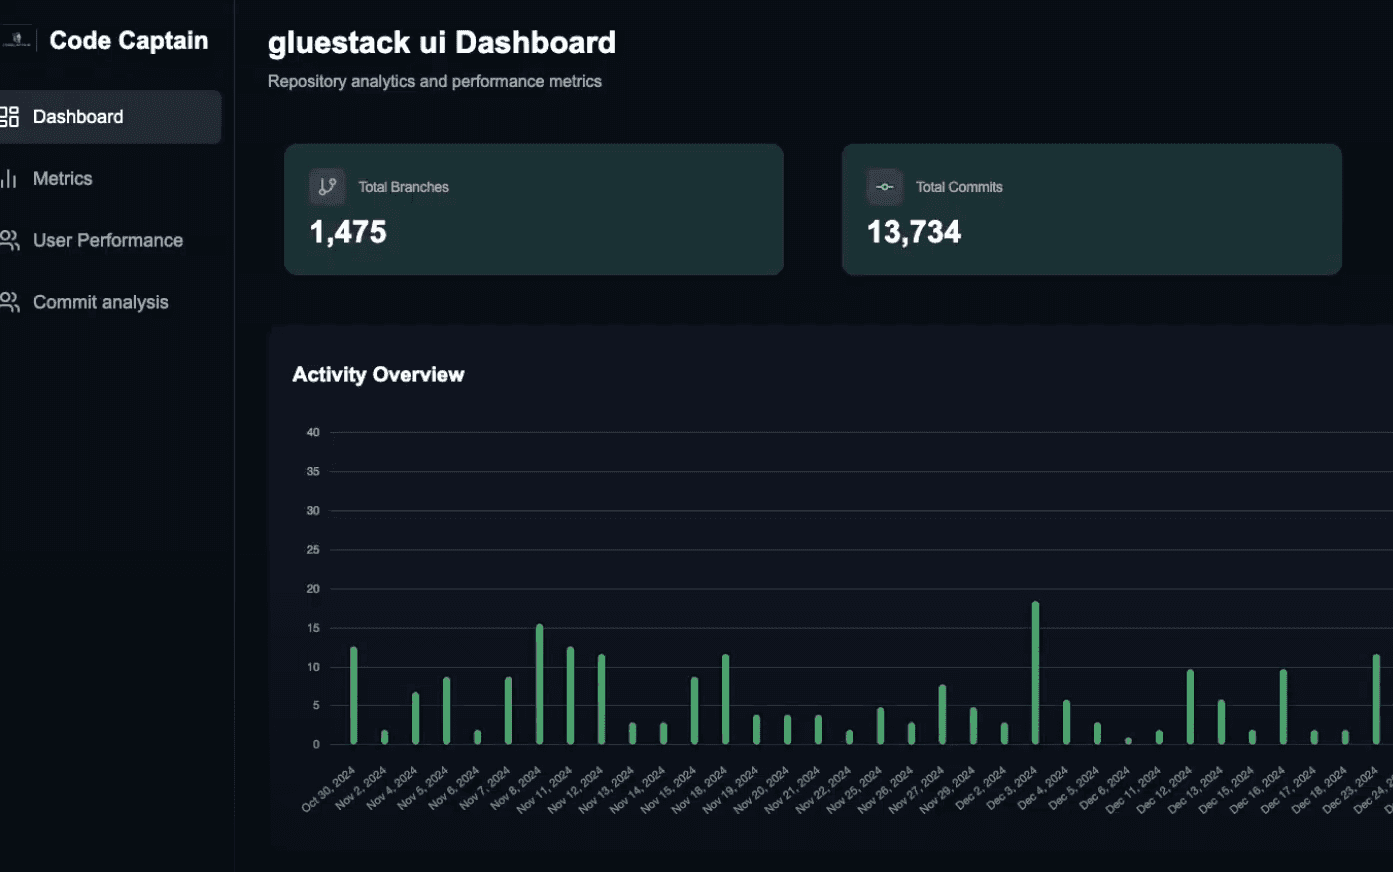Click the bar for Nov 8, 2024
The image size is (1393, 872).
540,684
